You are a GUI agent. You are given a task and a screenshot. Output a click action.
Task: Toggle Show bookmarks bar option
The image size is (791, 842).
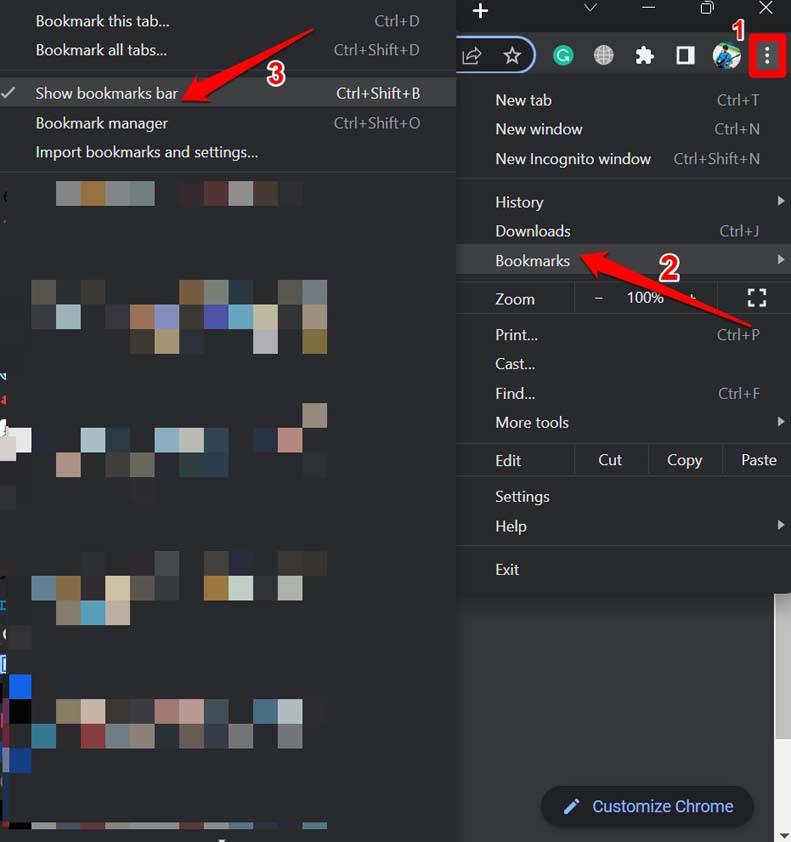pyautogui.click(x=107, y=93)
